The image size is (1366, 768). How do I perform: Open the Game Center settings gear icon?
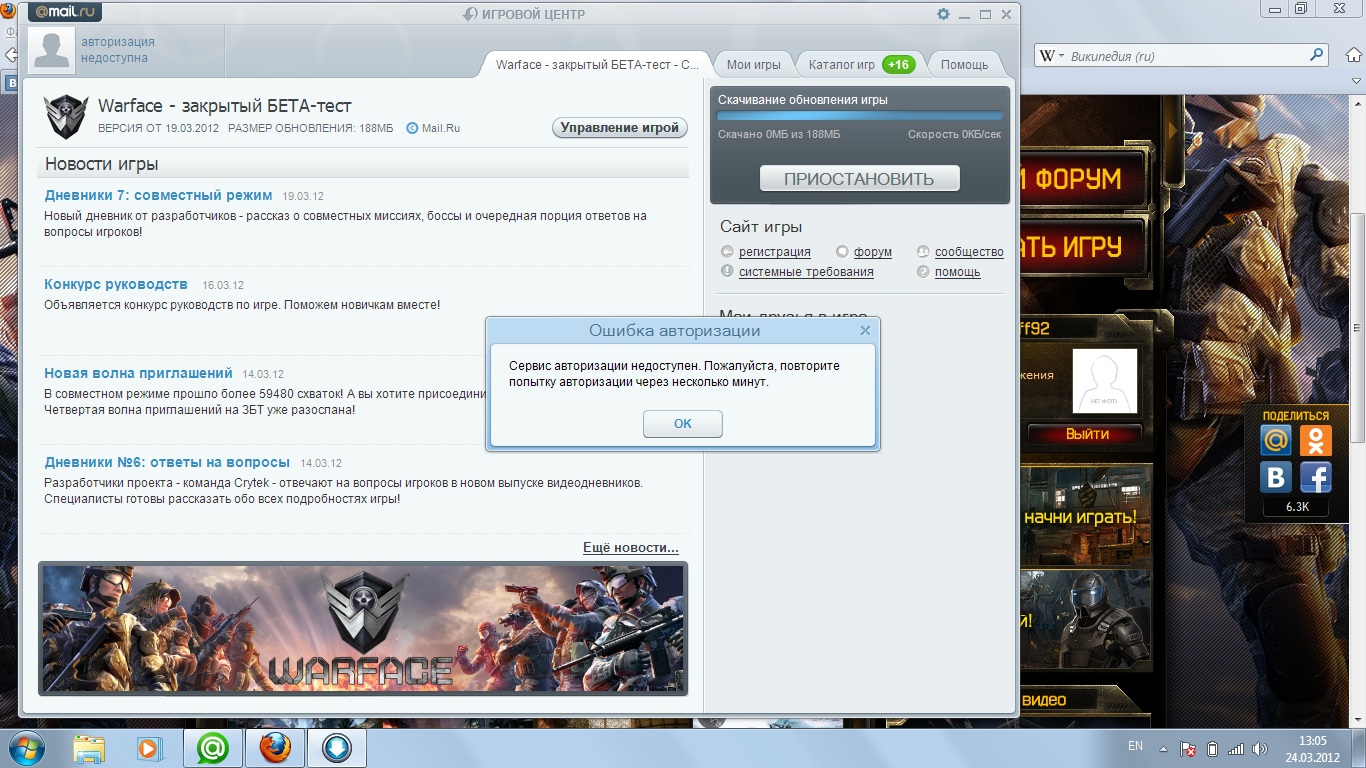tap(943, 14)
